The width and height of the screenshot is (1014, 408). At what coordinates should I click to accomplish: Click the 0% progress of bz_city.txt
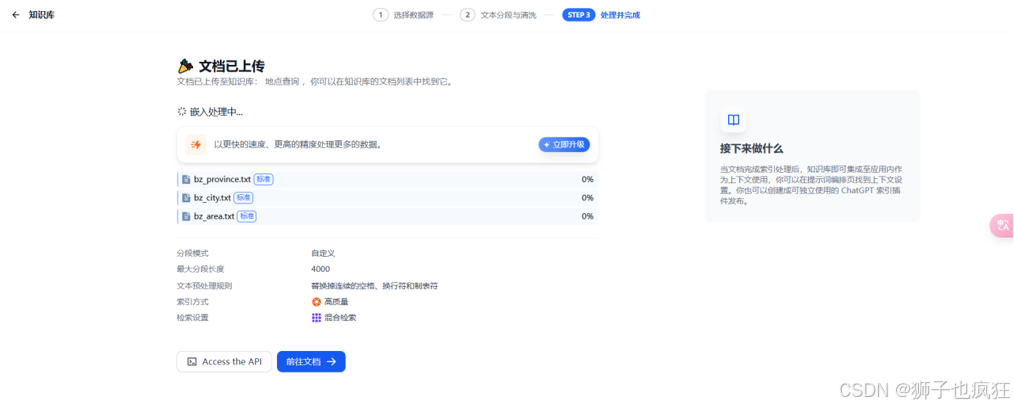click(x=587, y=198)
